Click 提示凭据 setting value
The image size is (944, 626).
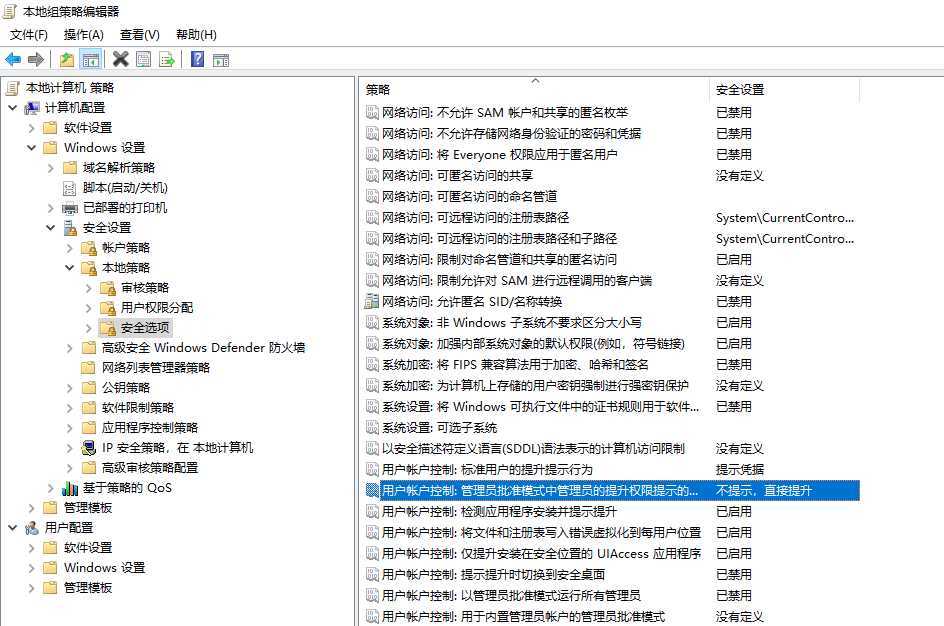[x=740, y=470]
